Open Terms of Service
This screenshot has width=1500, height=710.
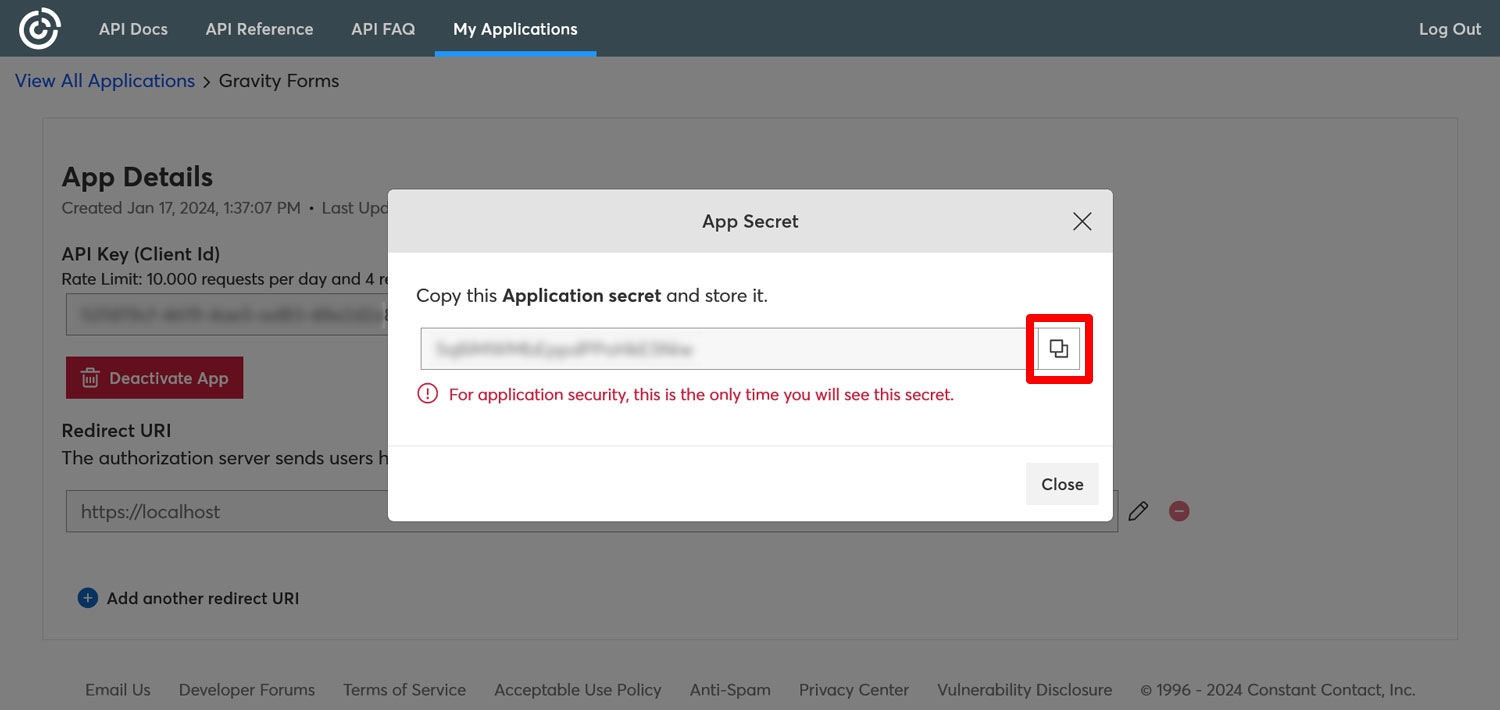(x=404, y=690)
